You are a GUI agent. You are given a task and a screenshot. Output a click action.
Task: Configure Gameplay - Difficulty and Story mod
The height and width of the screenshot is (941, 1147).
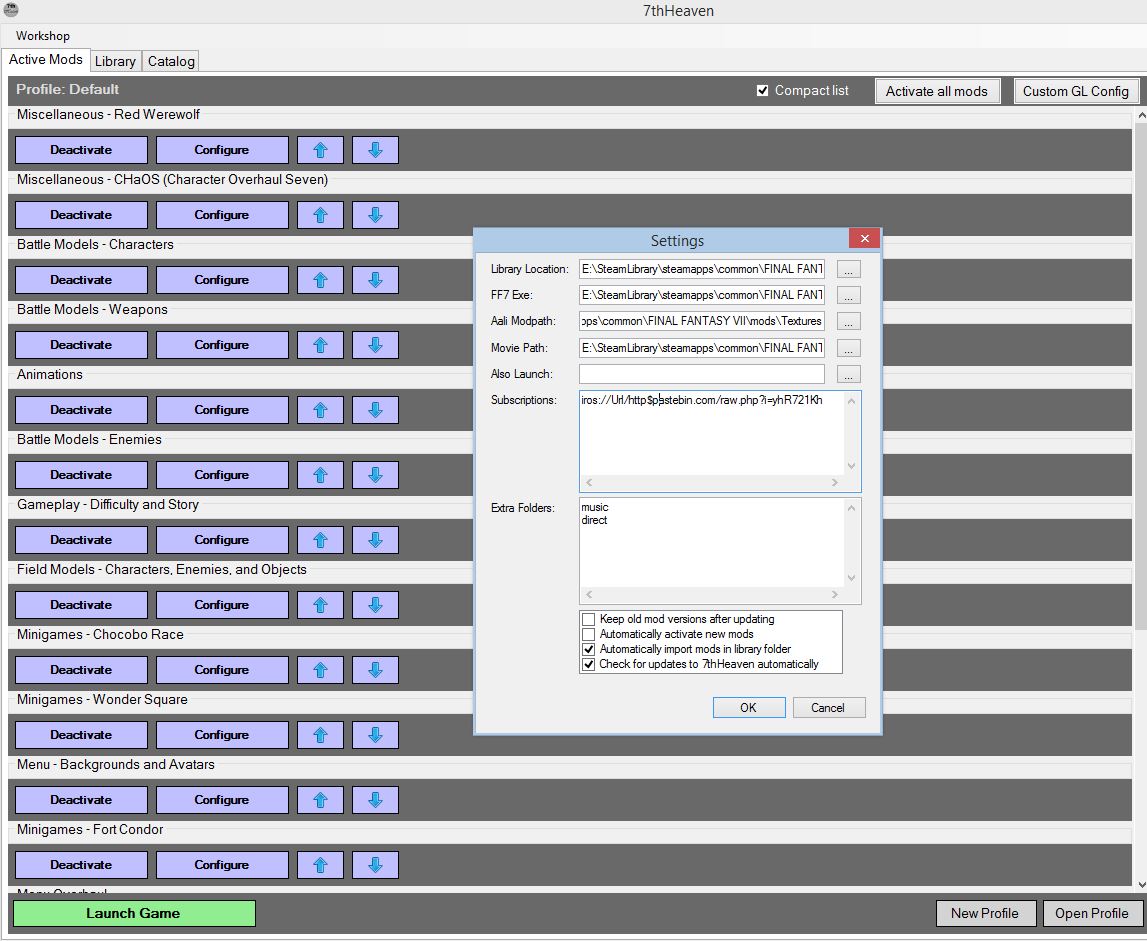pyautogui.click(x=222, y=540)
